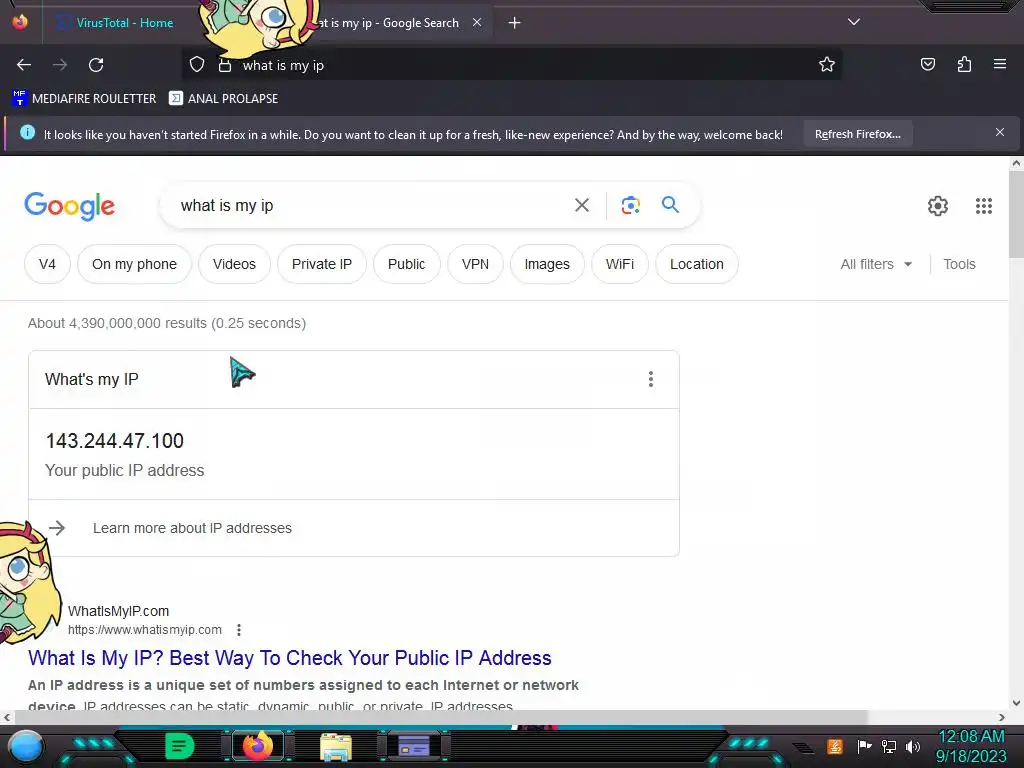This screenshot has height=768, width=1024.
Task: Open the clock showing 12:08 AM
Action: pyautogui.click(x=971, y=736)
